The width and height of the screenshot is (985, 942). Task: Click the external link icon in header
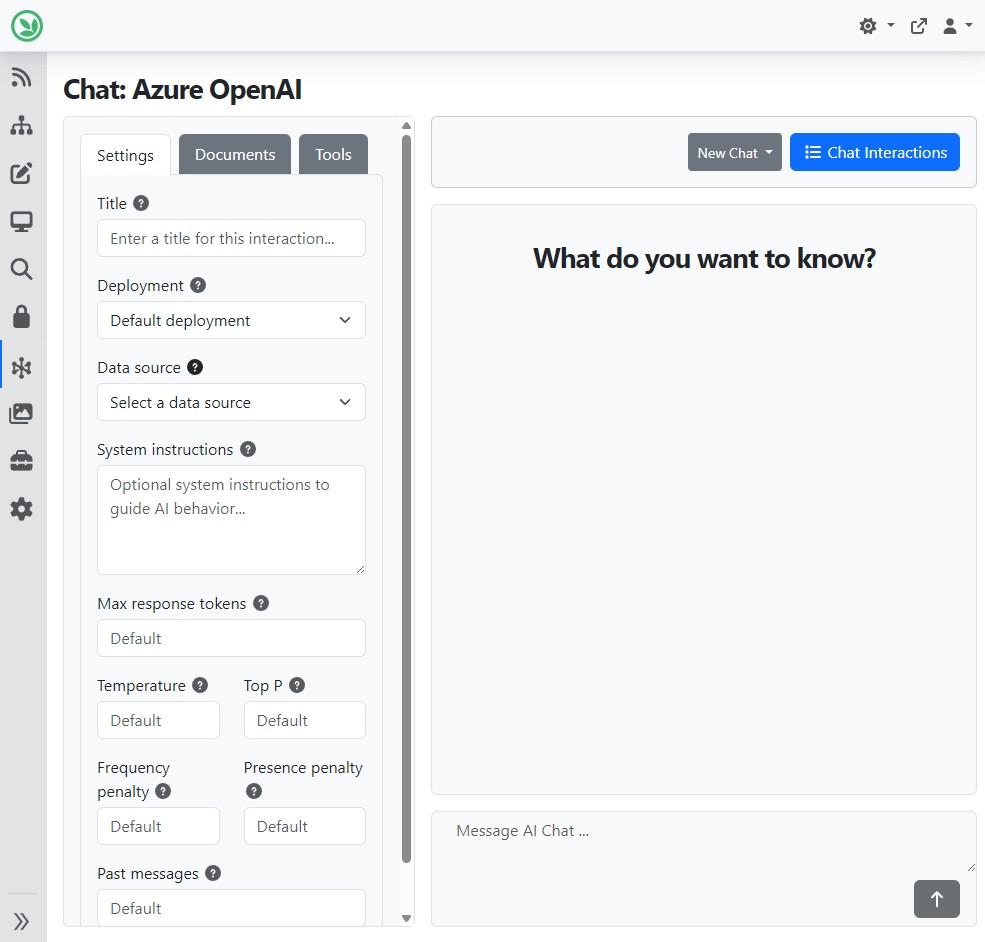tap(918, 26)
